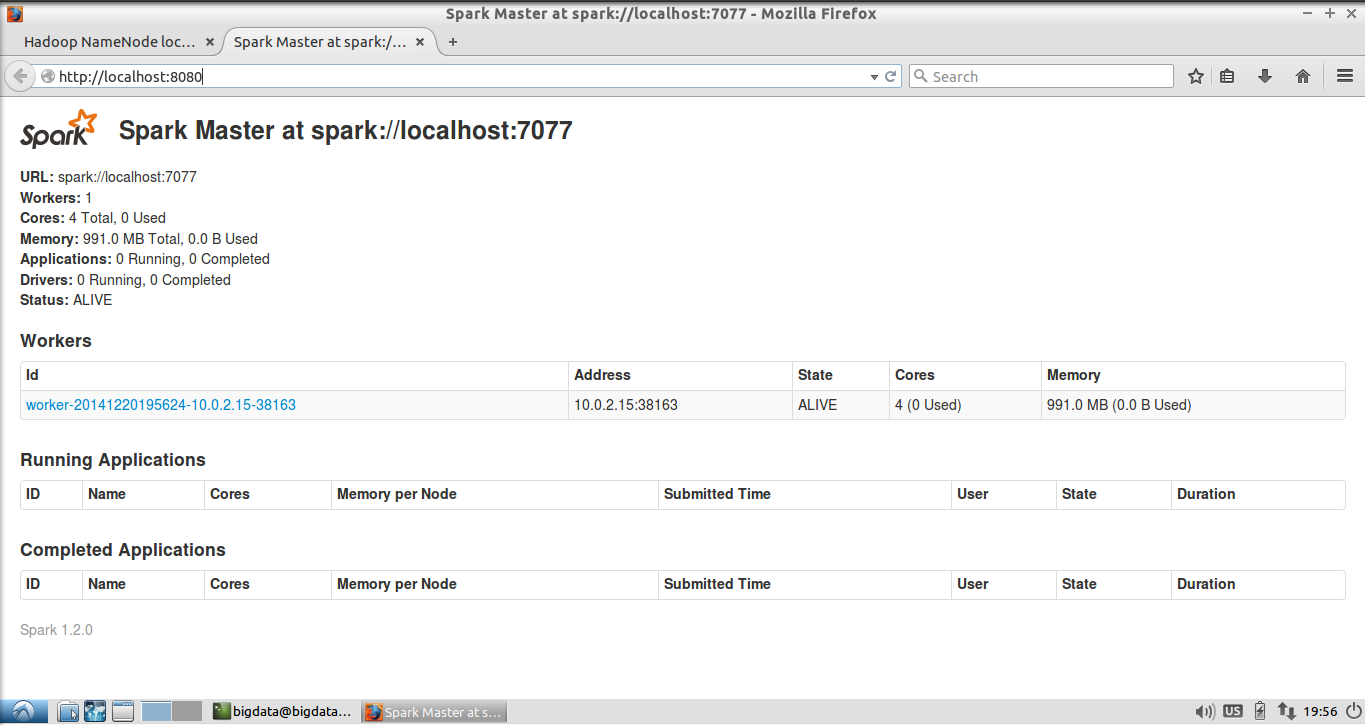
Task: Close the Hadoop NameNode tab
Action: pos(210,42)
